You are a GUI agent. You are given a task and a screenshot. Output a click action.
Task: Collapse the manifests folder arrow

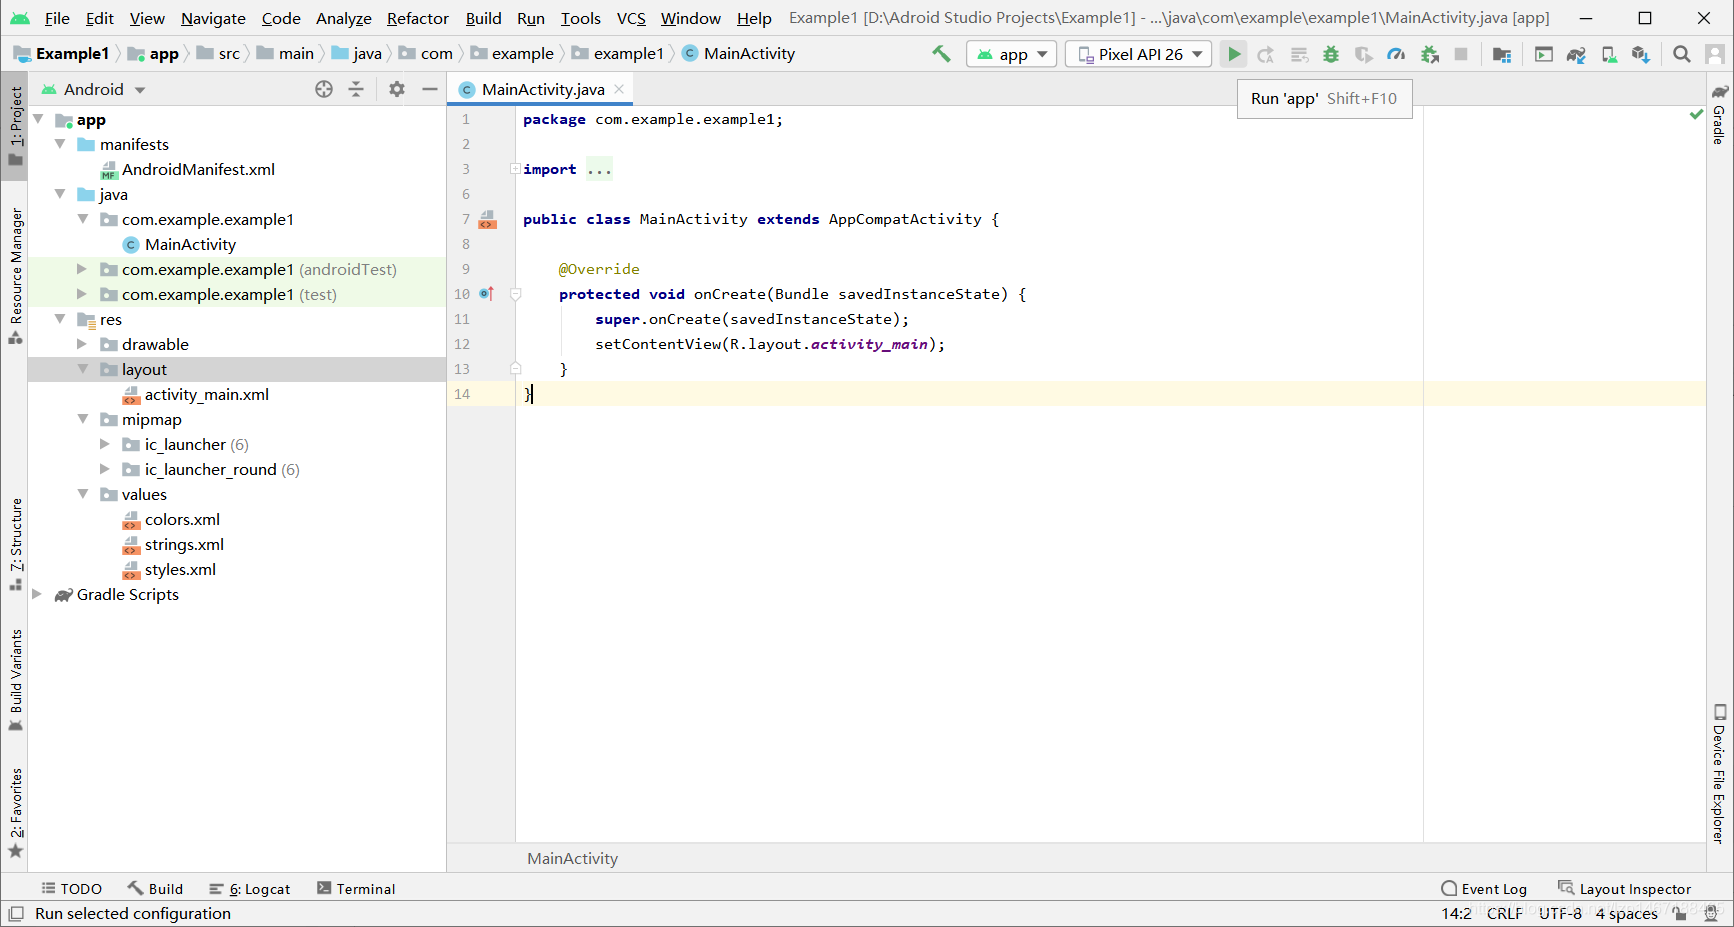click(x=60, y=144)
